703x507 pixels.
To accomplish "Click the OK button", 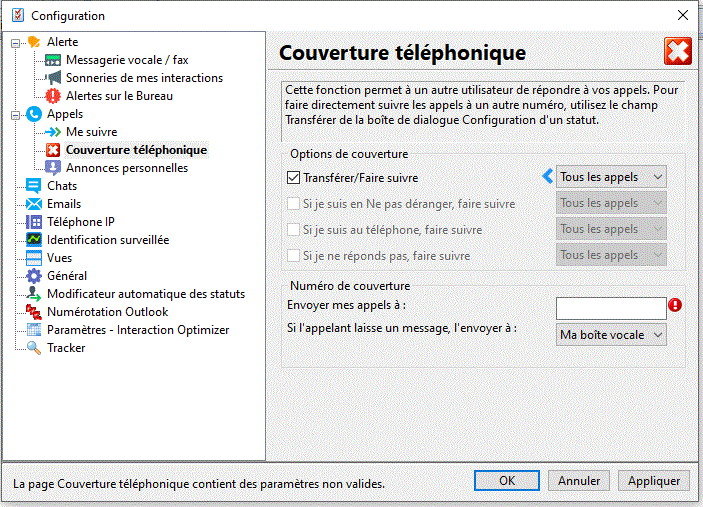I will click(x=506, y=481).
